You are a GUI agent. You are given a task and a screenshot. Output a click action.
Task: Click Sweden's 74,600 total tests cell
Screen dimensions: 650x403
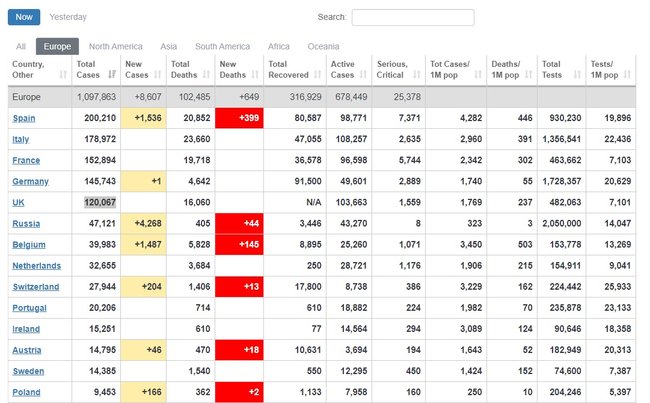point(562,371)
